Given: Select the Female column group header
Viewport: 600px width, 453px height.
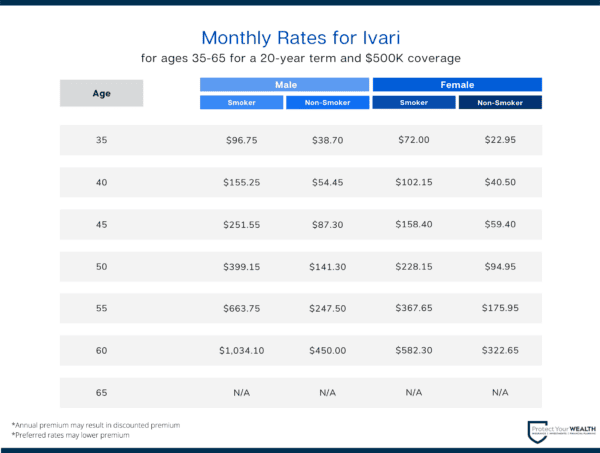Looking at the screenshot, I should pos(457,85).
